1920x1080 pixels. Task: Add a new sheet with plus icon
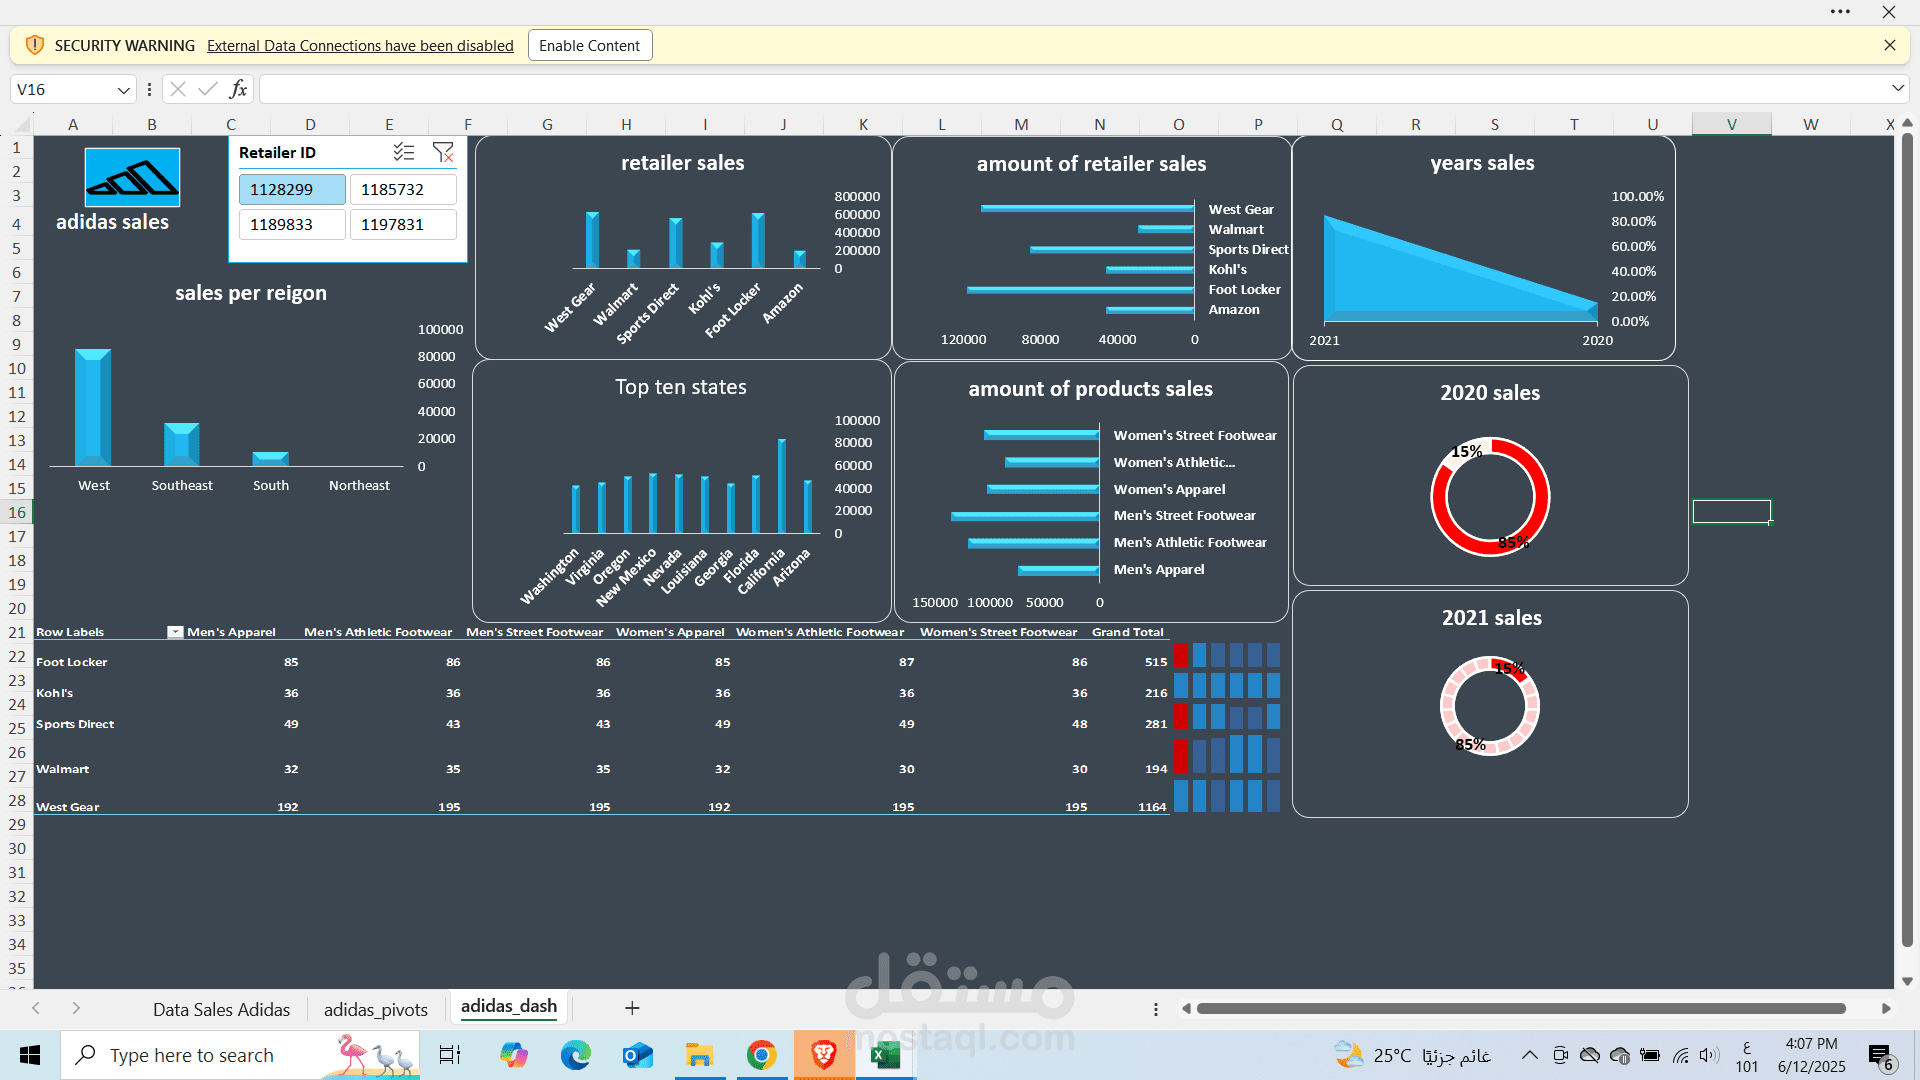[632, 1008]
